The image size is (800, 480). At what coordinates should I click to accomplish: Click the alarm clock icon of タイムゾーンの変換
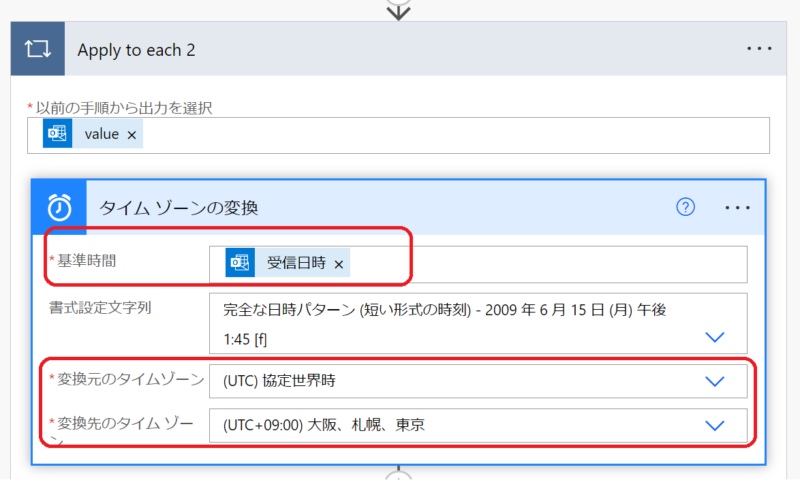click(60, 207)
